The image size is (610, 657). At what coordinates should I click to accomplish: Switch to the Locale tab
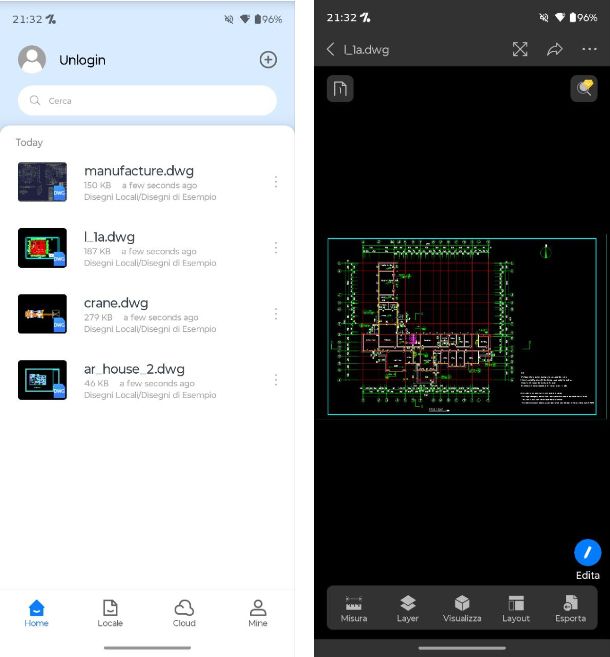(x=110, y=613)
